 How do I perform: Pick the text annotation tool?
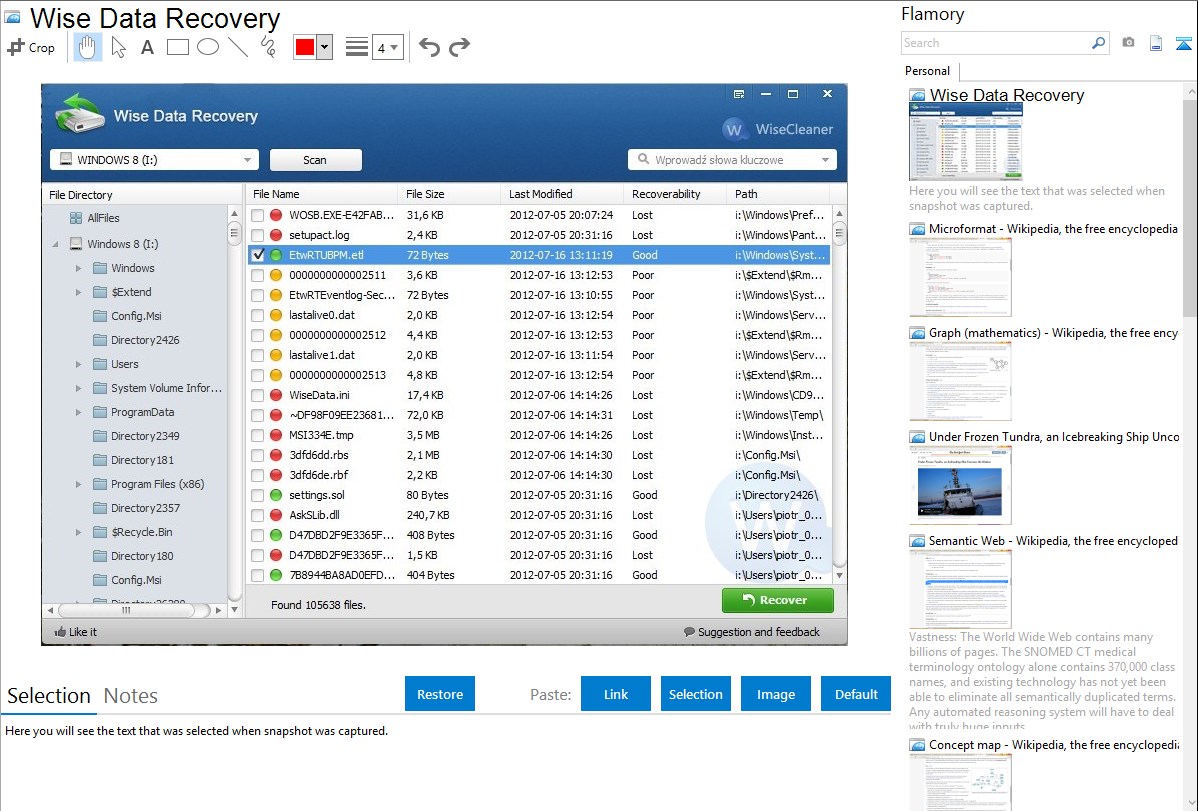147,47
